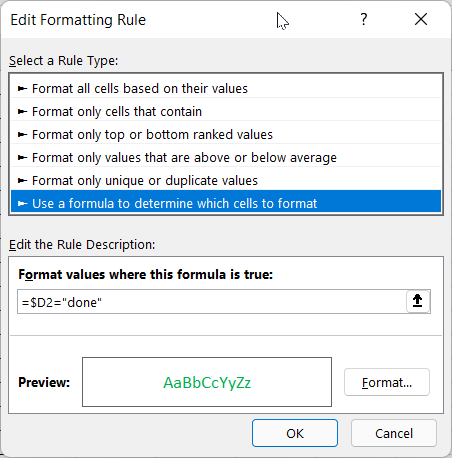Select 'Format only cells that contain' rule type
452x458 pixels.
[x=226, y=112]
